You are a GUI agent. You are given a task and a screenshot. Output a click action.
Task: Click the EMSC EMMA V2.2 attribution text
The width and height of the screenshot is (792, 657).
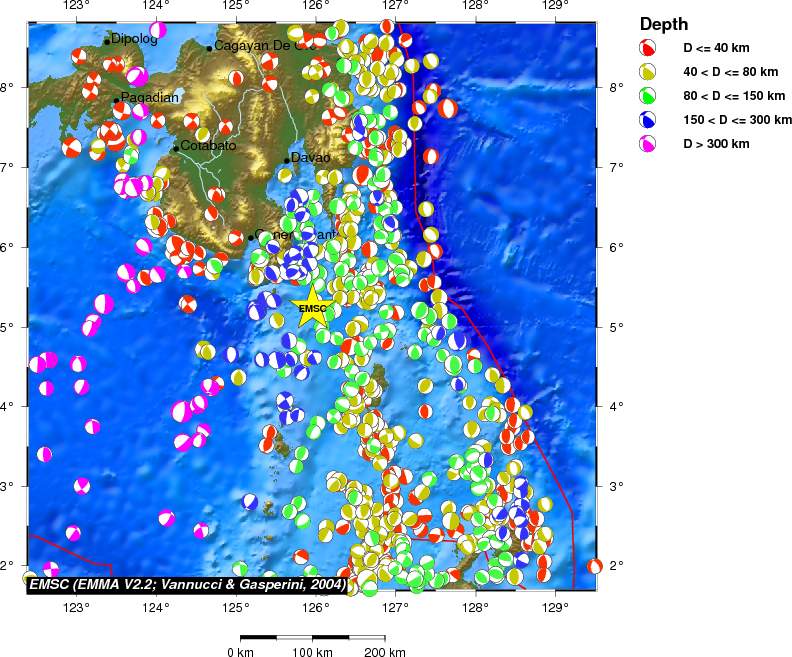tap(188, 584)
